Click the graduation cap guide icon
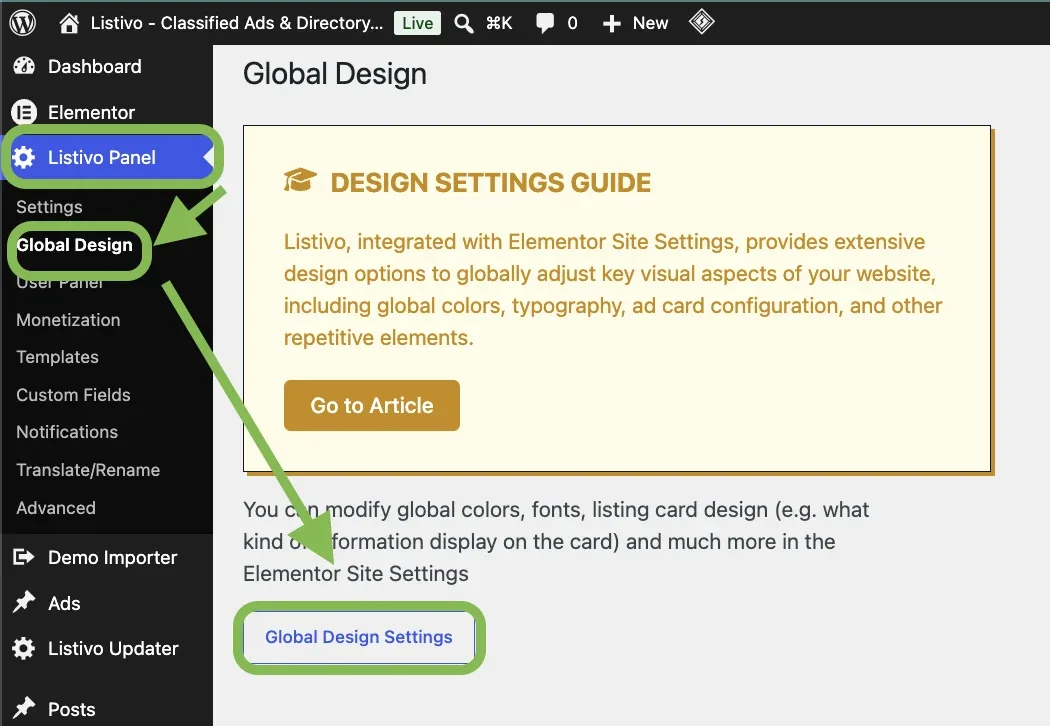 (x=299, y=181)
